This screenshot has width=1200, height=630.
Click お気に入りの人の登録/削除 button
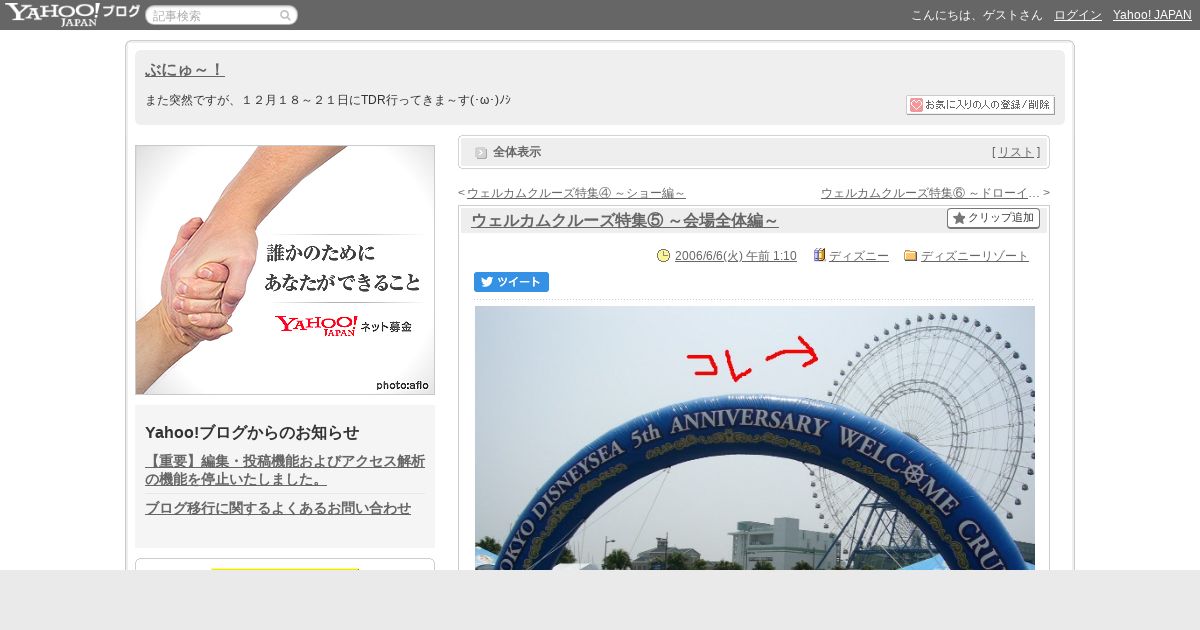(x=980, y=105)
